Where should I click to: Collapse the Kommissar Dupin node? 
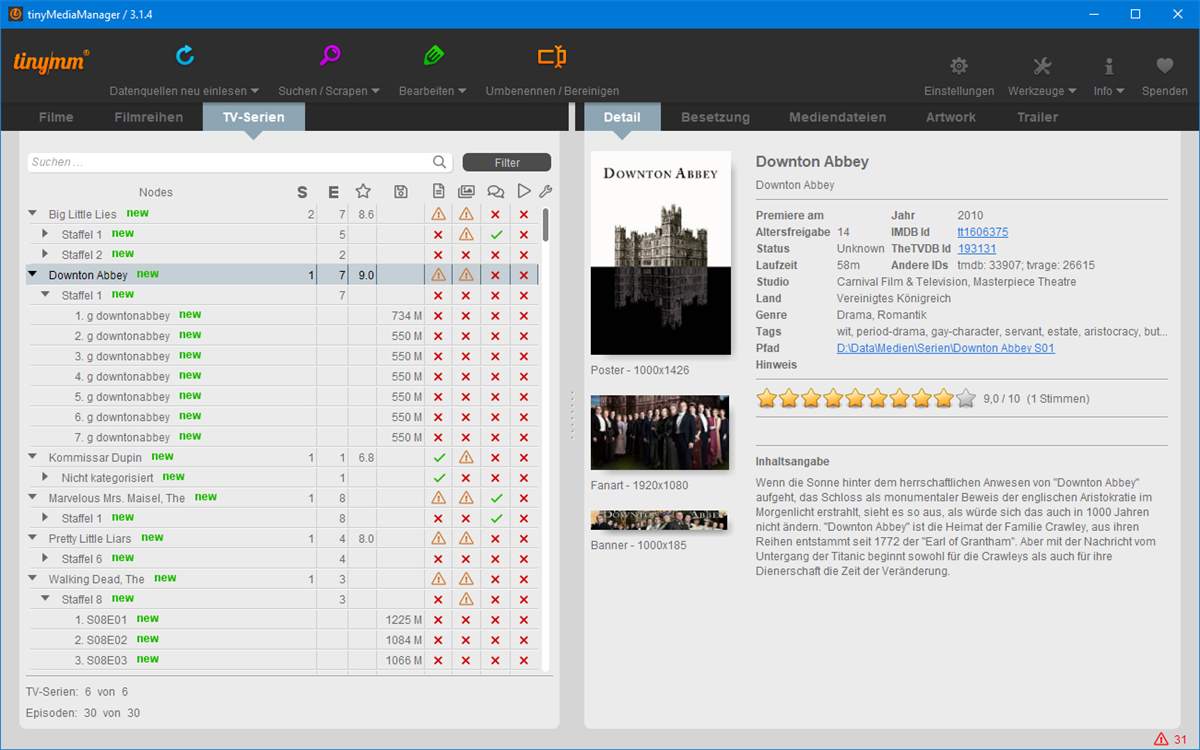tap(32, 458)
